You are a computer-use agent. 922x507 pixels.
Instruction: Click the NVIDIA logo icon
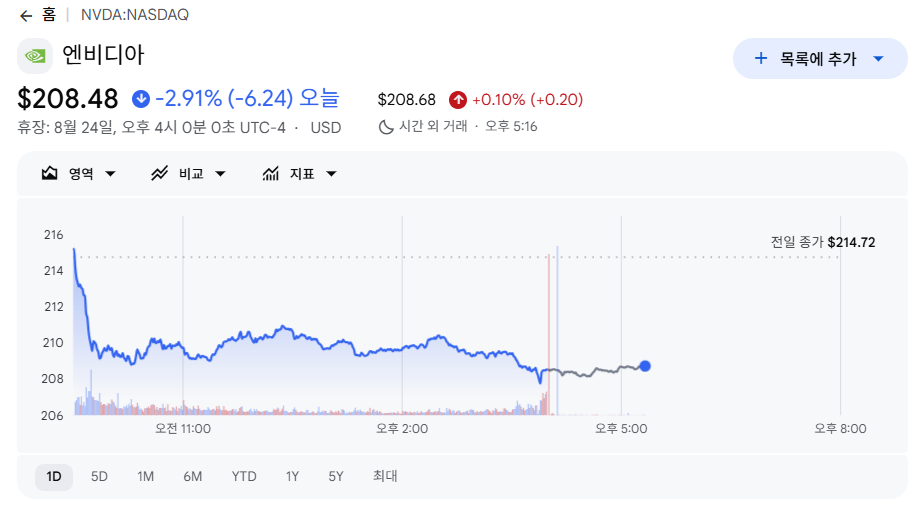click(x=35, y=56)
